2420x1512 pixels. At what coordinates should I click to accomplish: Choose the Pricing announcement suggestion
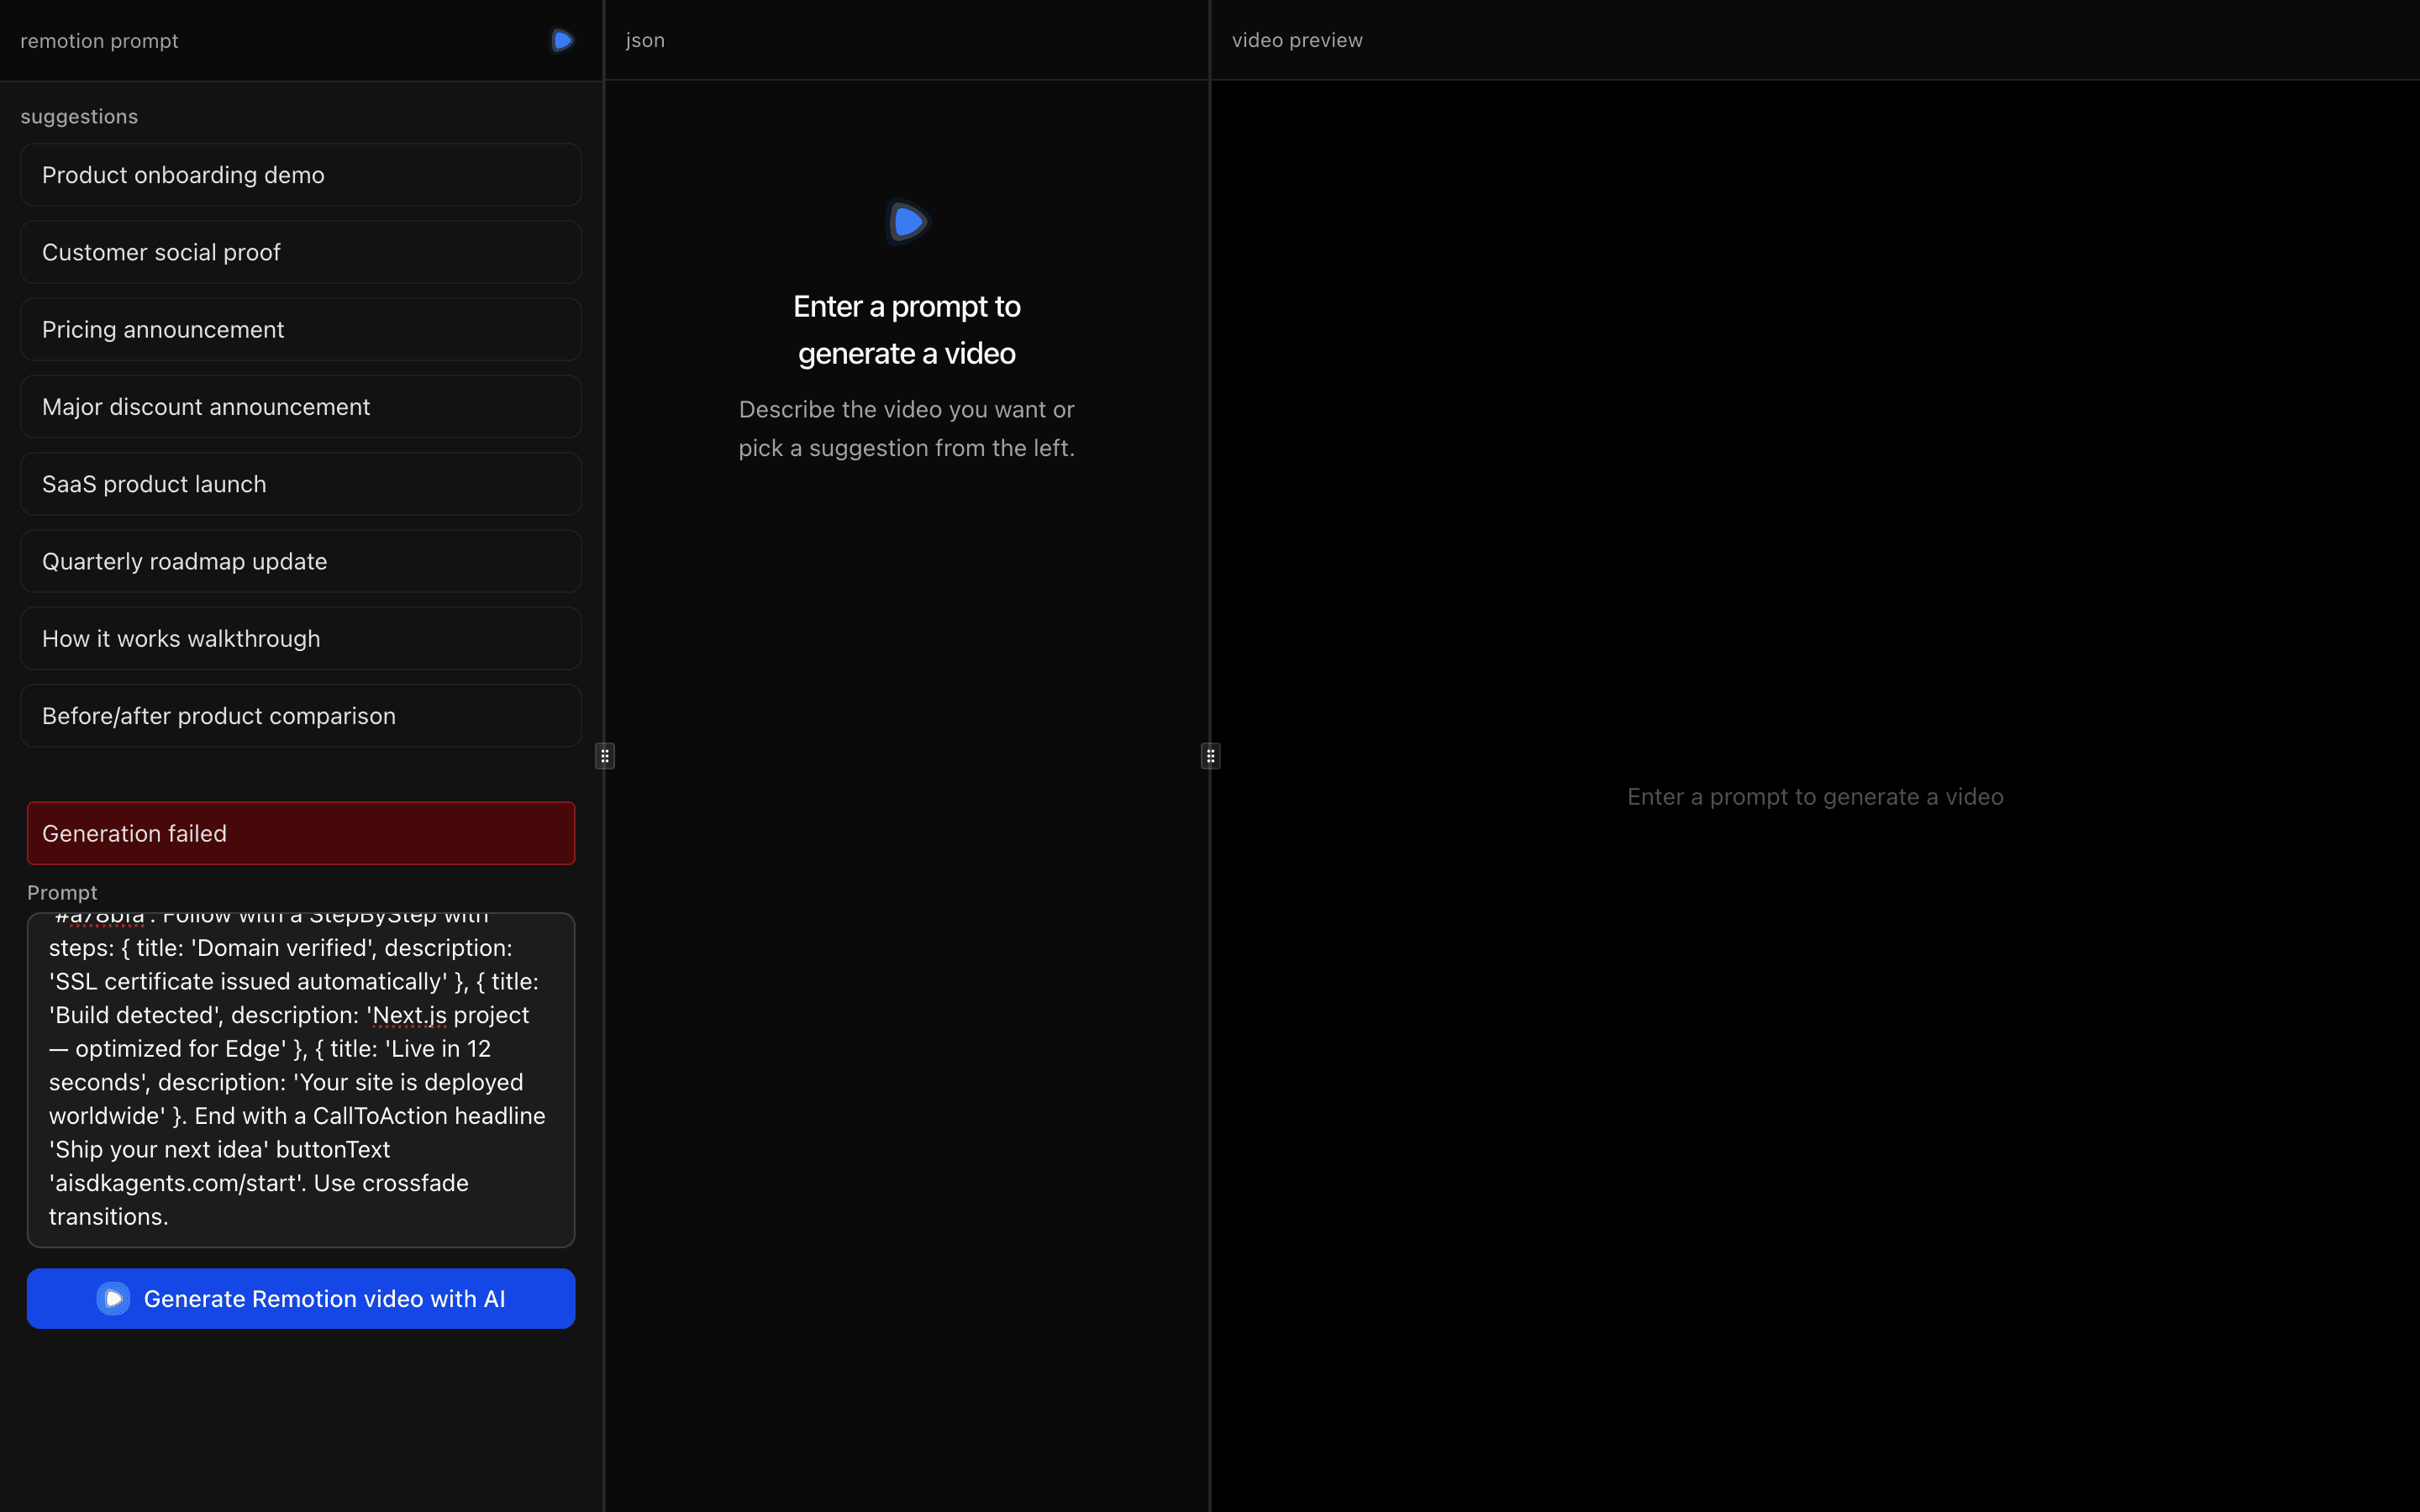300,329
